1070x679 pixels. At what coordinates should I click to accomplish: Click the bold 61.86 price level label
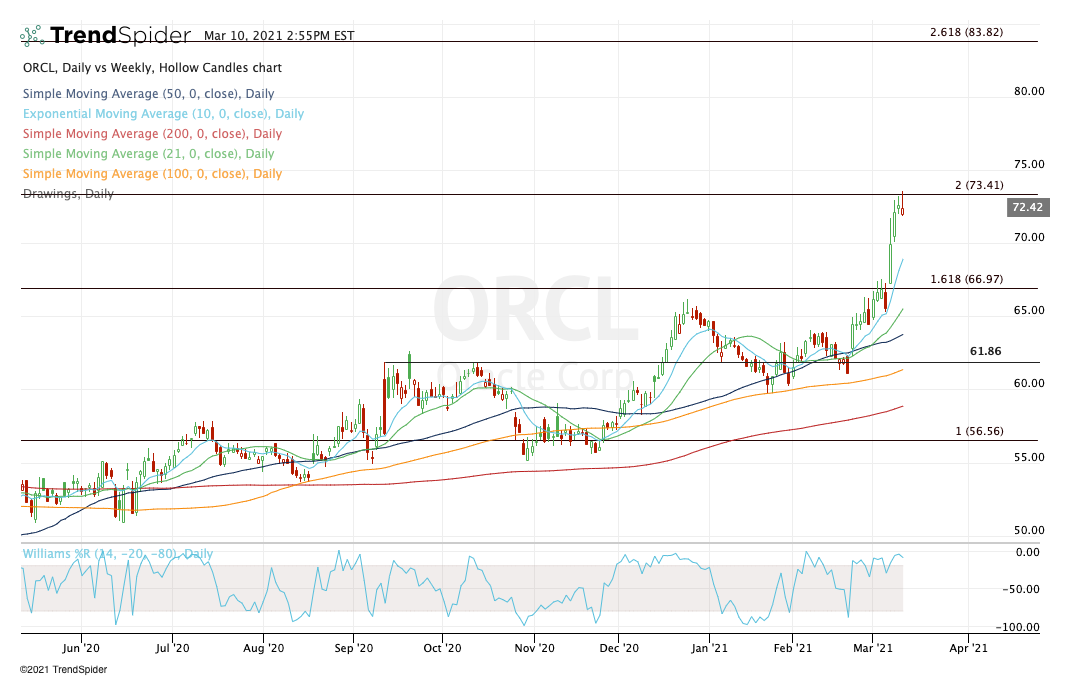(985, 352)
